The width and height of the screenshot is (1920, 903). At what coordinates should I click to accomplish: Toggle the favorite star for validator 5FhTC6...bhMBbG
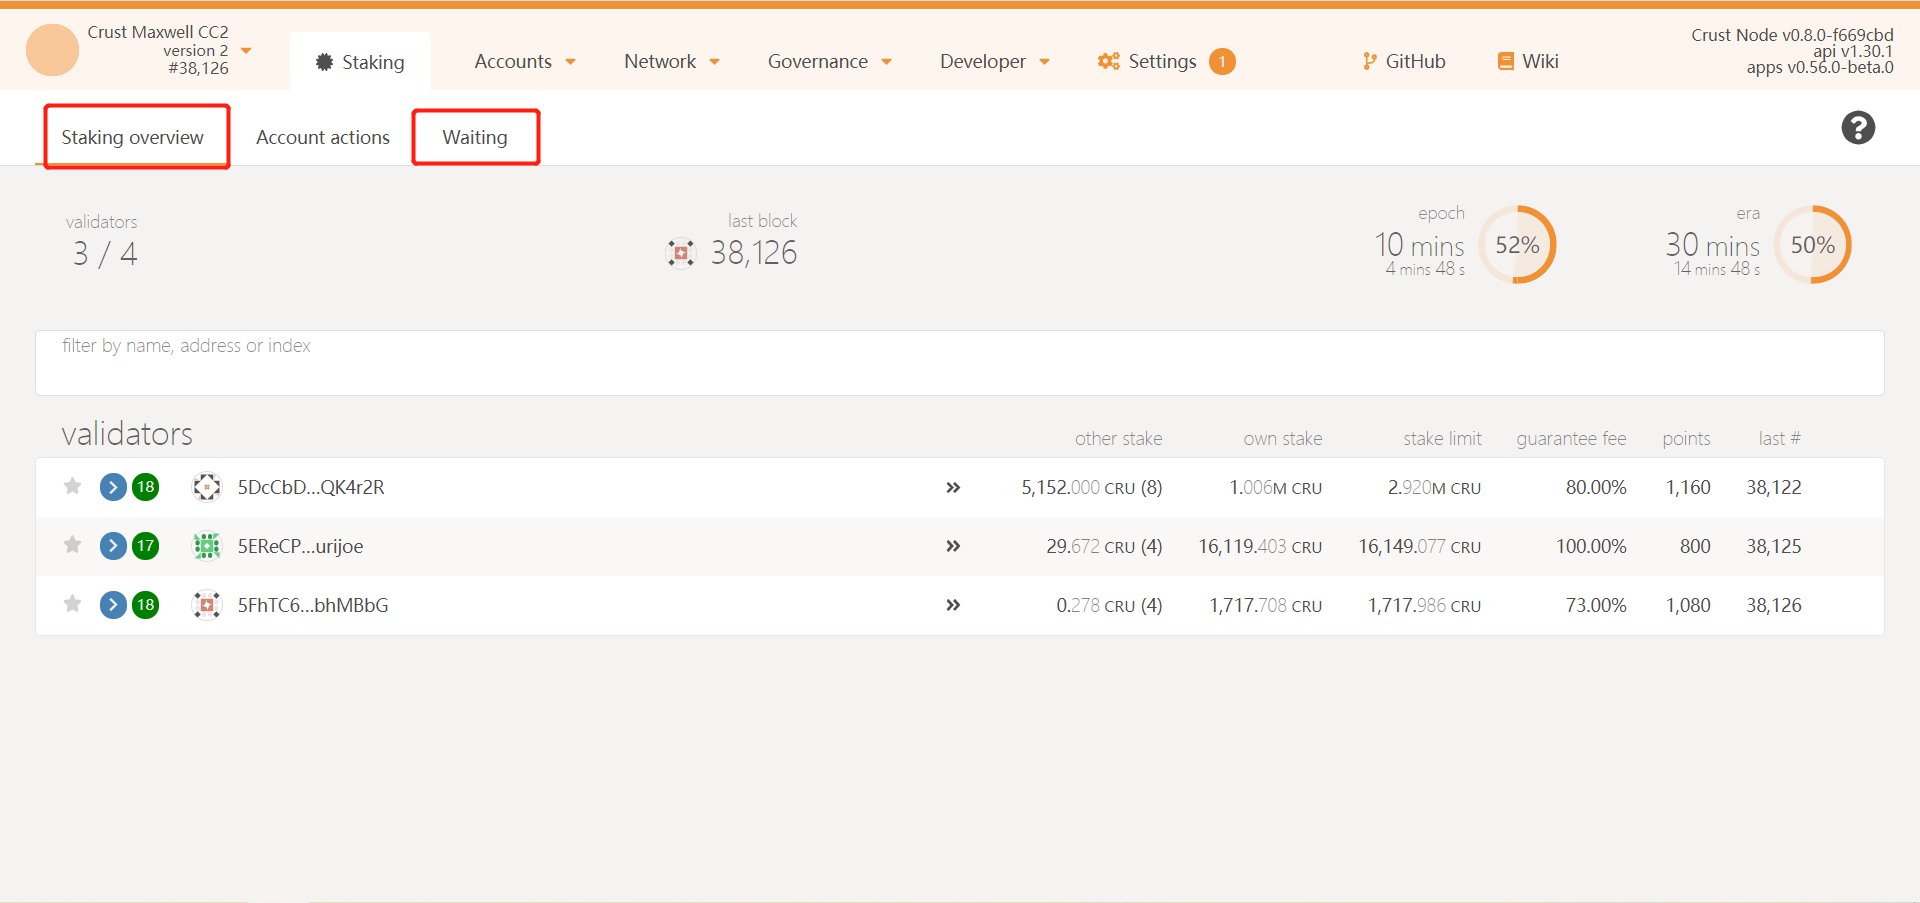71,604
